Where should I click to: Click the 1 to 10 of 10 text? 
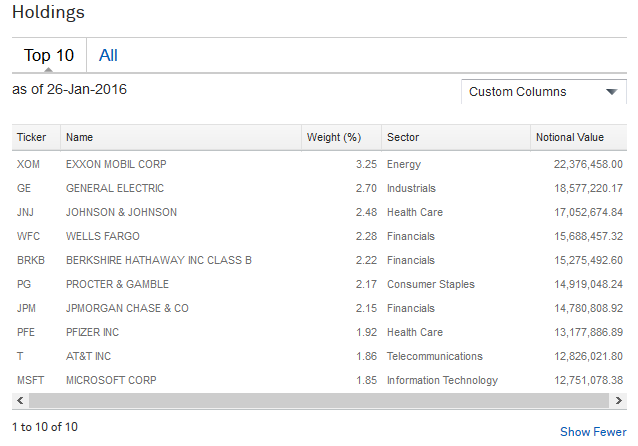tap(45, 427)
